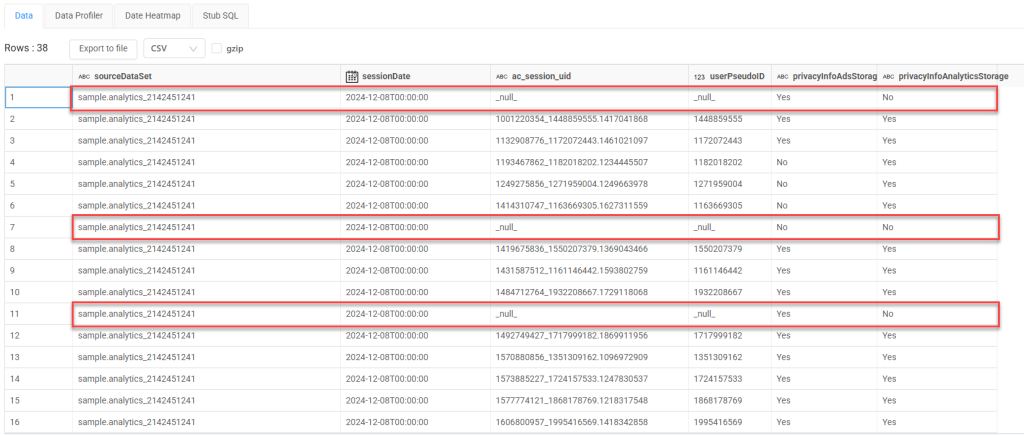Click the AdsStorage No cell in row 4
Image resolution: width=1024 pixels, height=435 pixels.
824,163
